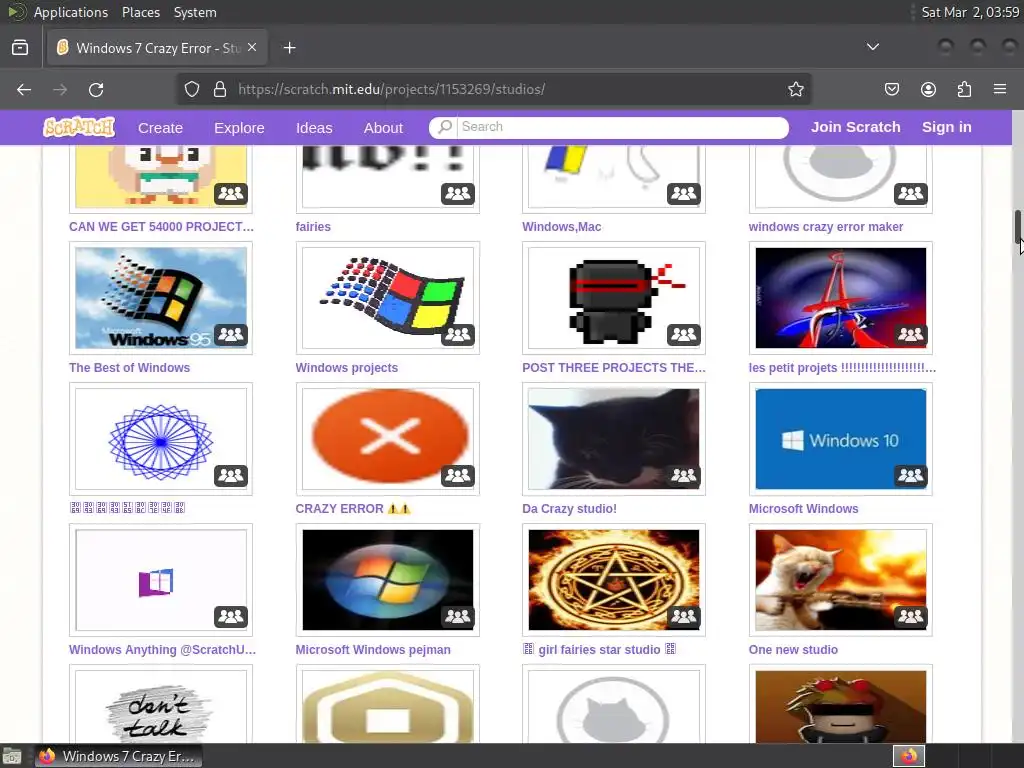
Task: Open POST THREE PROJECTS THE... link
Action: tap(614, 368)
